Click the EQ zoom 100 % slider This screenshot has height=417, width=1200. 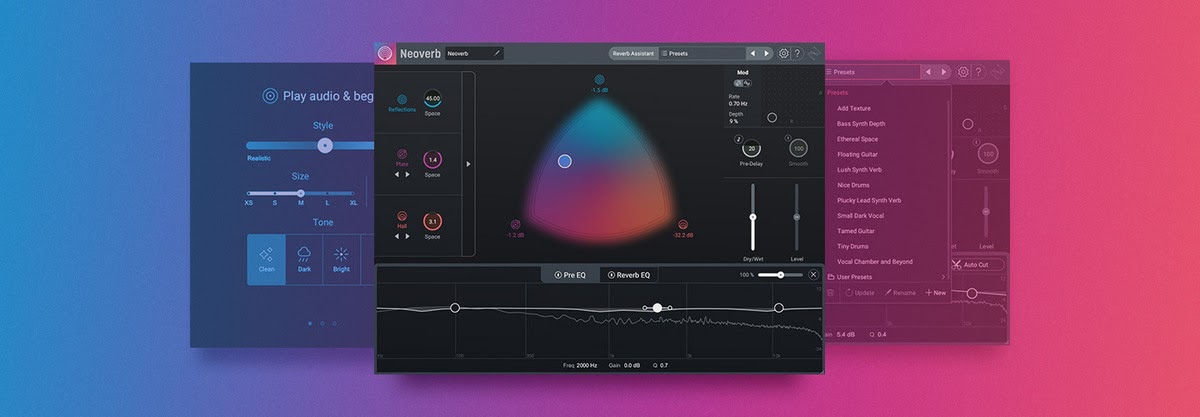point(780,274)
